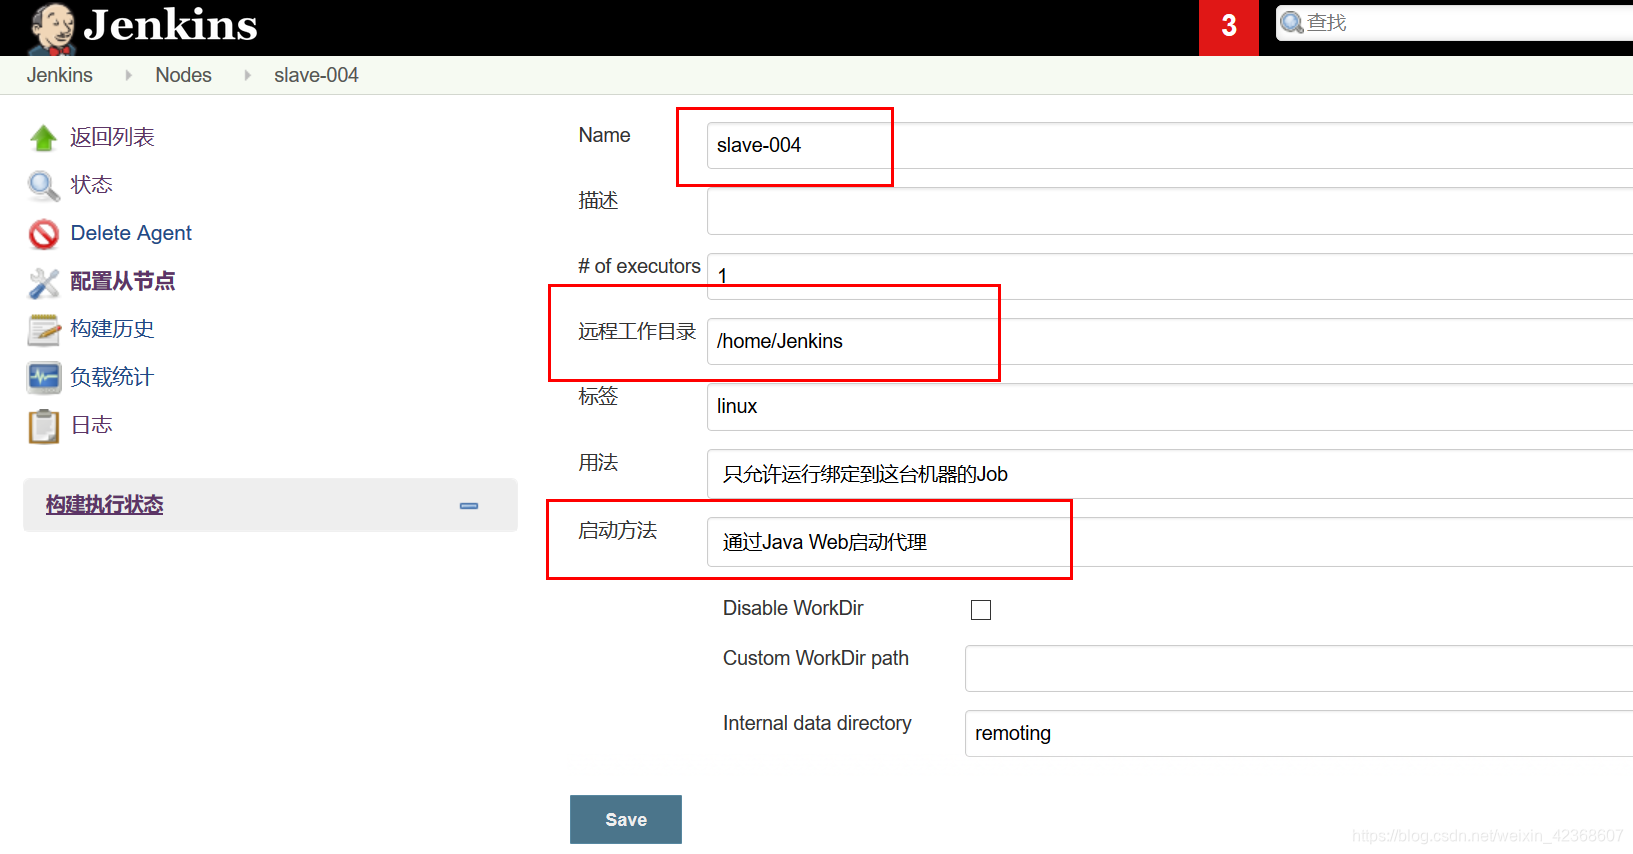Click the Custom WorkDir path field
Image resolution: width=1633 pixels, height=854 pixels.
tap(1299, 668)
